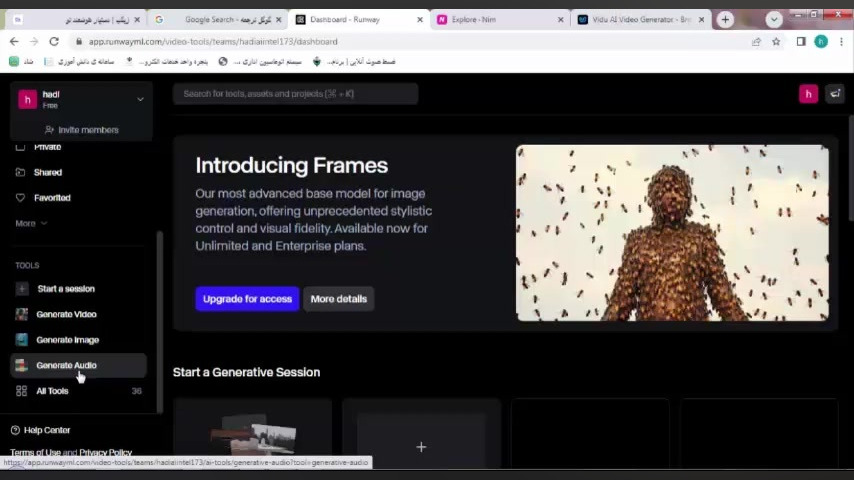Click the new session plus card
The width and height of the screenshot is (854, 480).
tap(421, 434)
